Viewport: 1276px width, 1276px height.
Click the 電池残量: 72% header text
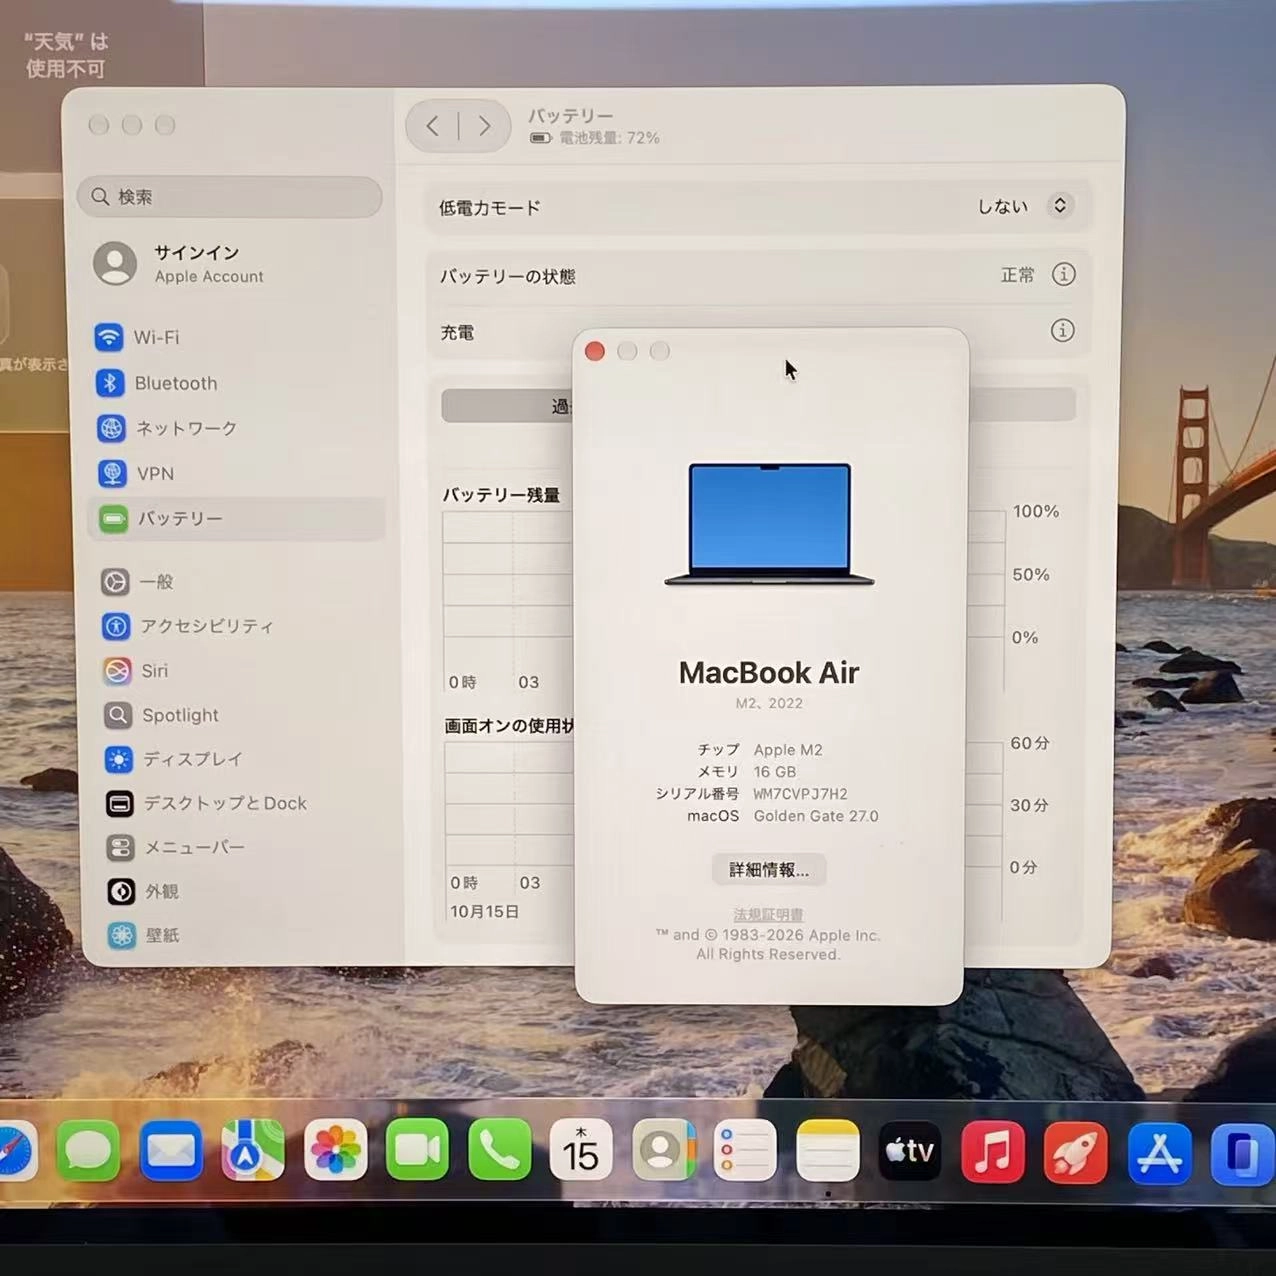[x=609, y=138]
